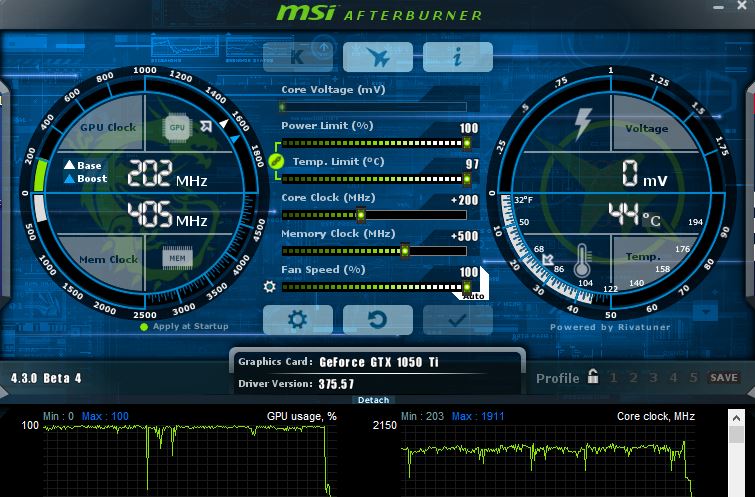Click the Core clock graph

(x=549, y=460)
